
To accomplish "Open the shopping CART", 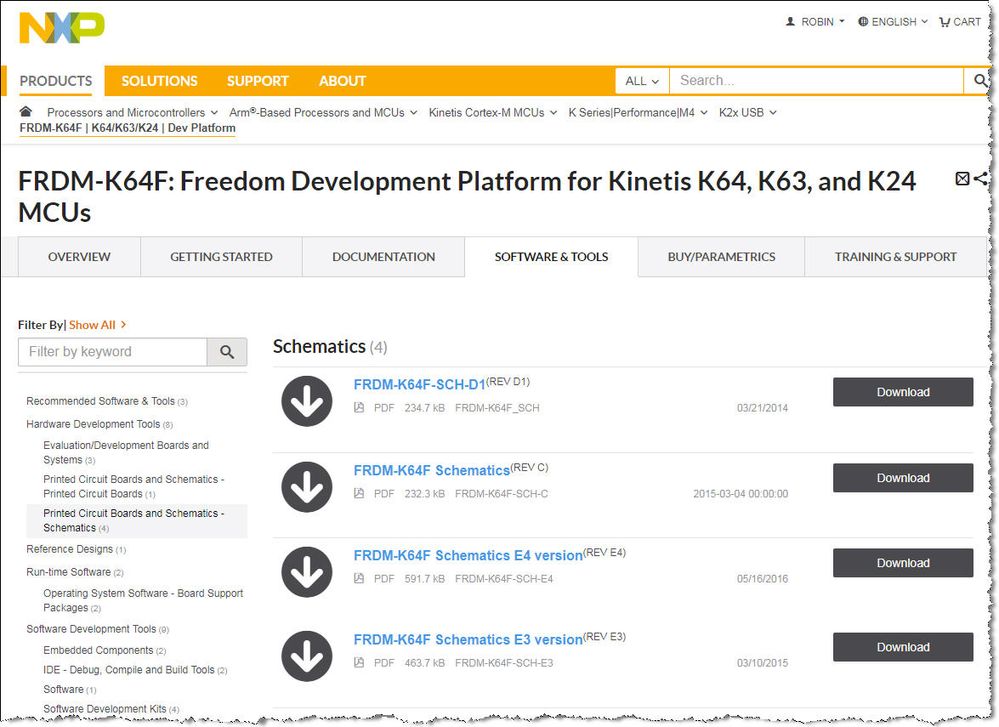I will click(x=960, y=22).
